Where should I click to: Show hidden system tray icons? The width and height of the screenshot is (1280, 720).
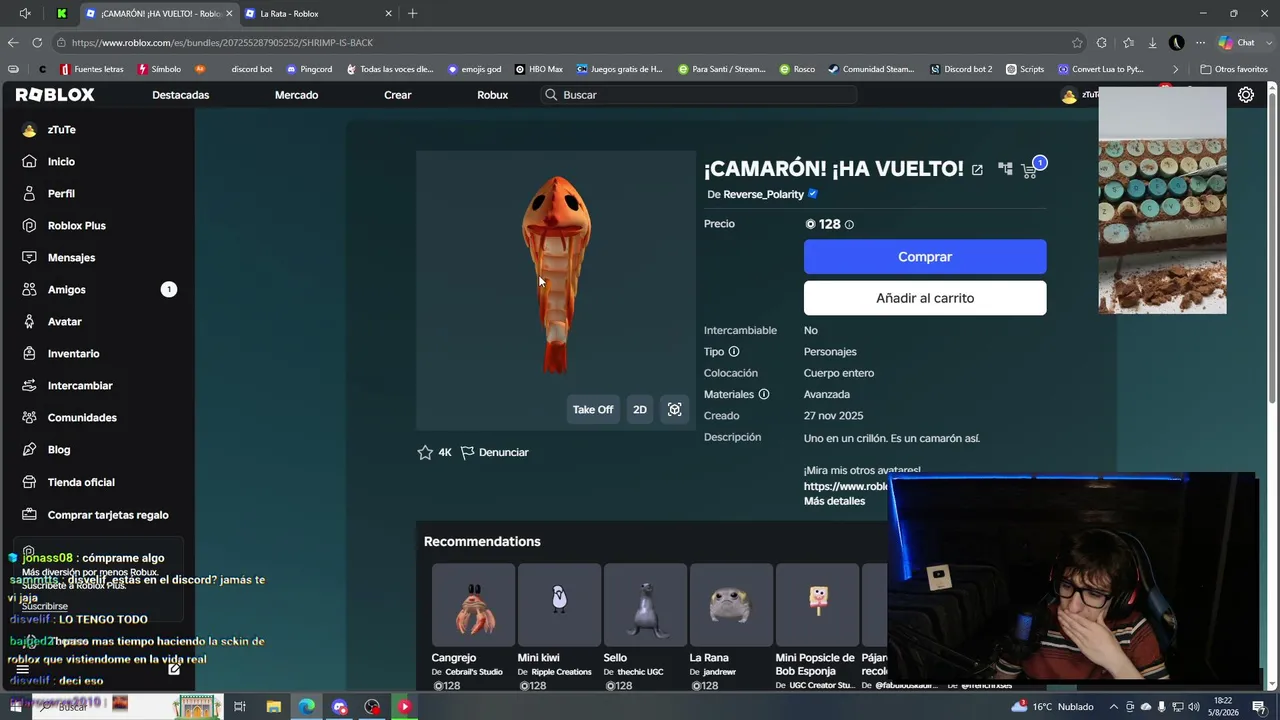click(x=1113, y=707)
